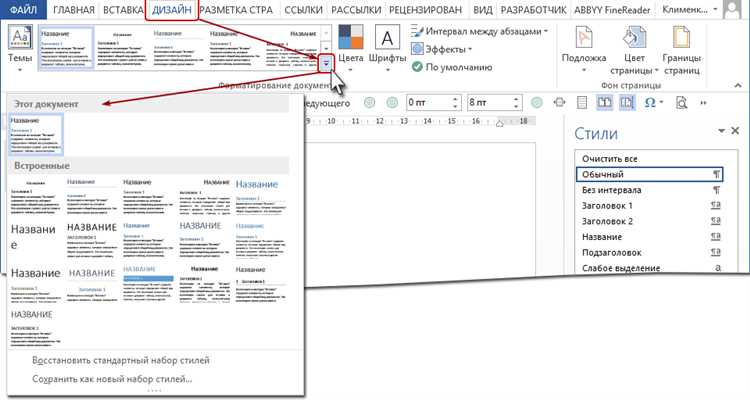The width and height of the screenshot is (750, 400).
Task: Open the ФАЙЛ tab
Action: tap(23, 10)
